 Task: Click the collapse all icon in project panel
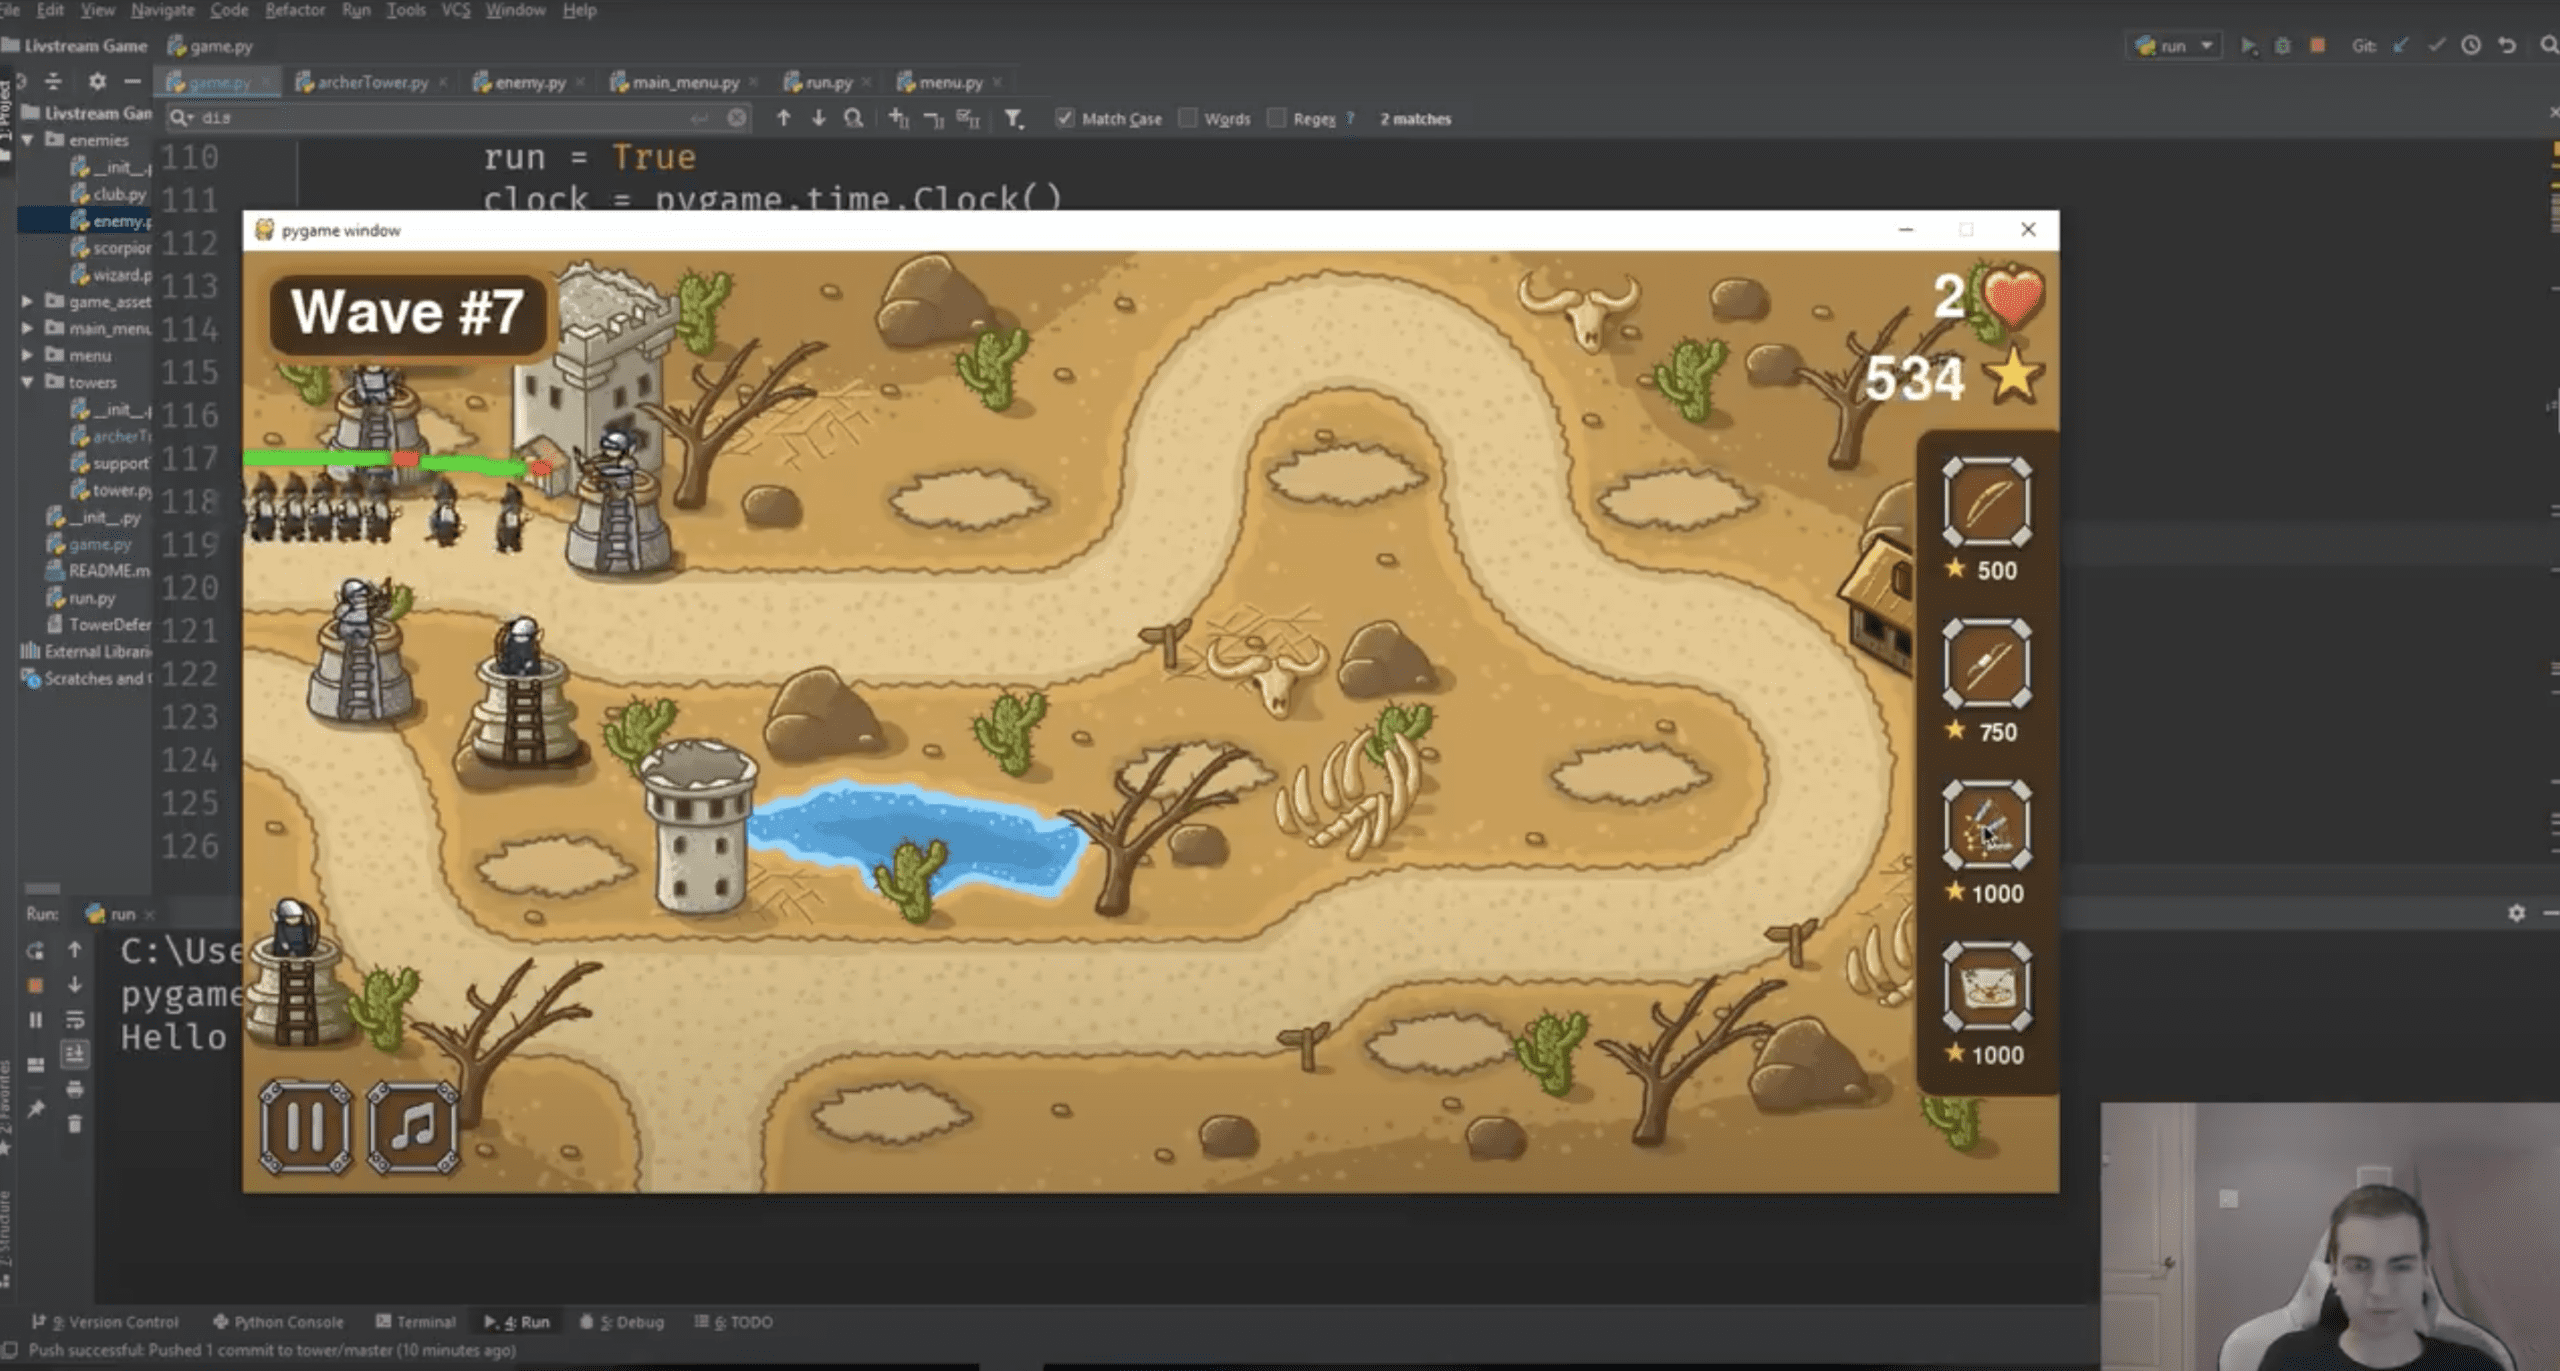pyautogui.click(x=53, y=81)
